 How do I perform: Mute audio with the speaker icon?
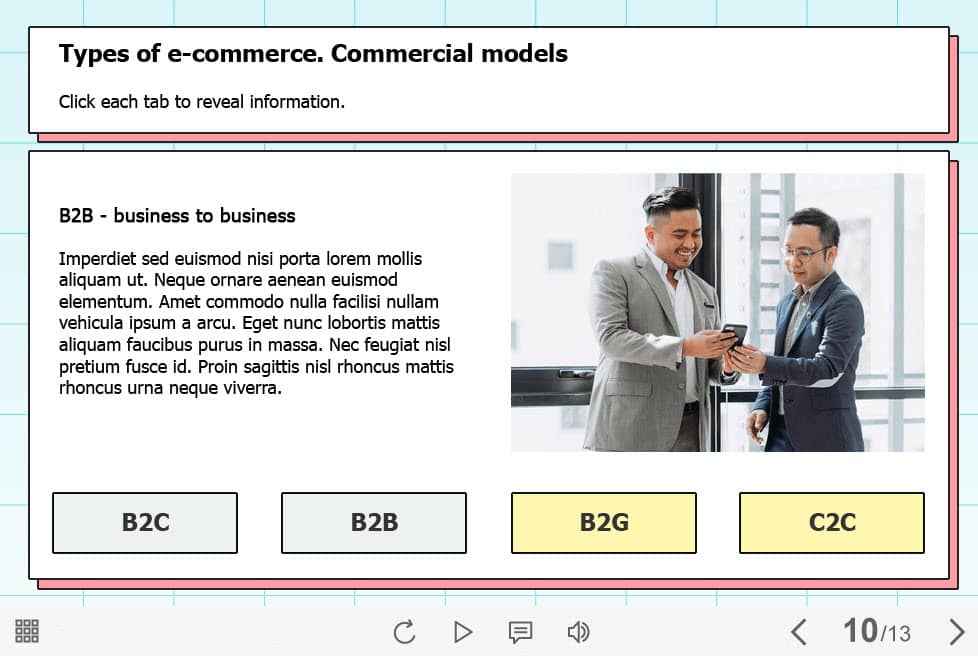coord(578,632)
